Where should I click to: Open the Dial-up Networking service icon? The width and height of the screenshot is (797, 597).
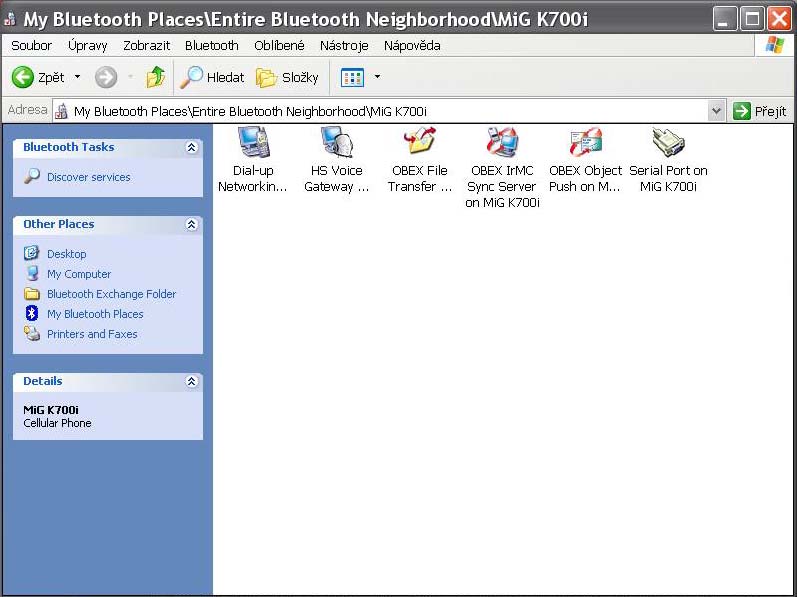tap(253, 142)
